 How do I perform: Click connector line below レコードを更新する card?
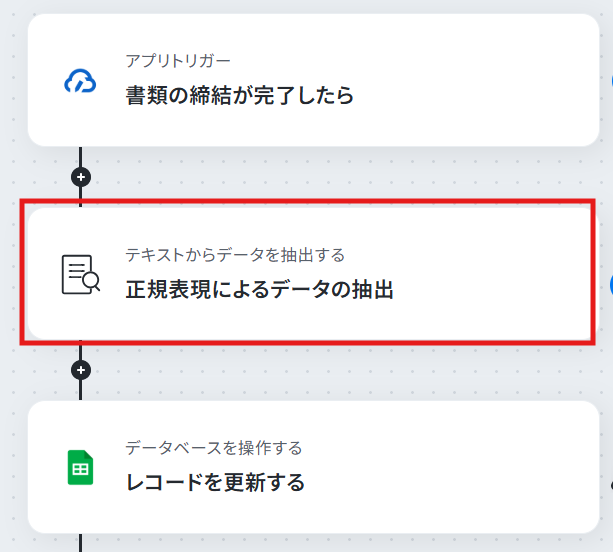pyautogui.click(x=81, y=543)
